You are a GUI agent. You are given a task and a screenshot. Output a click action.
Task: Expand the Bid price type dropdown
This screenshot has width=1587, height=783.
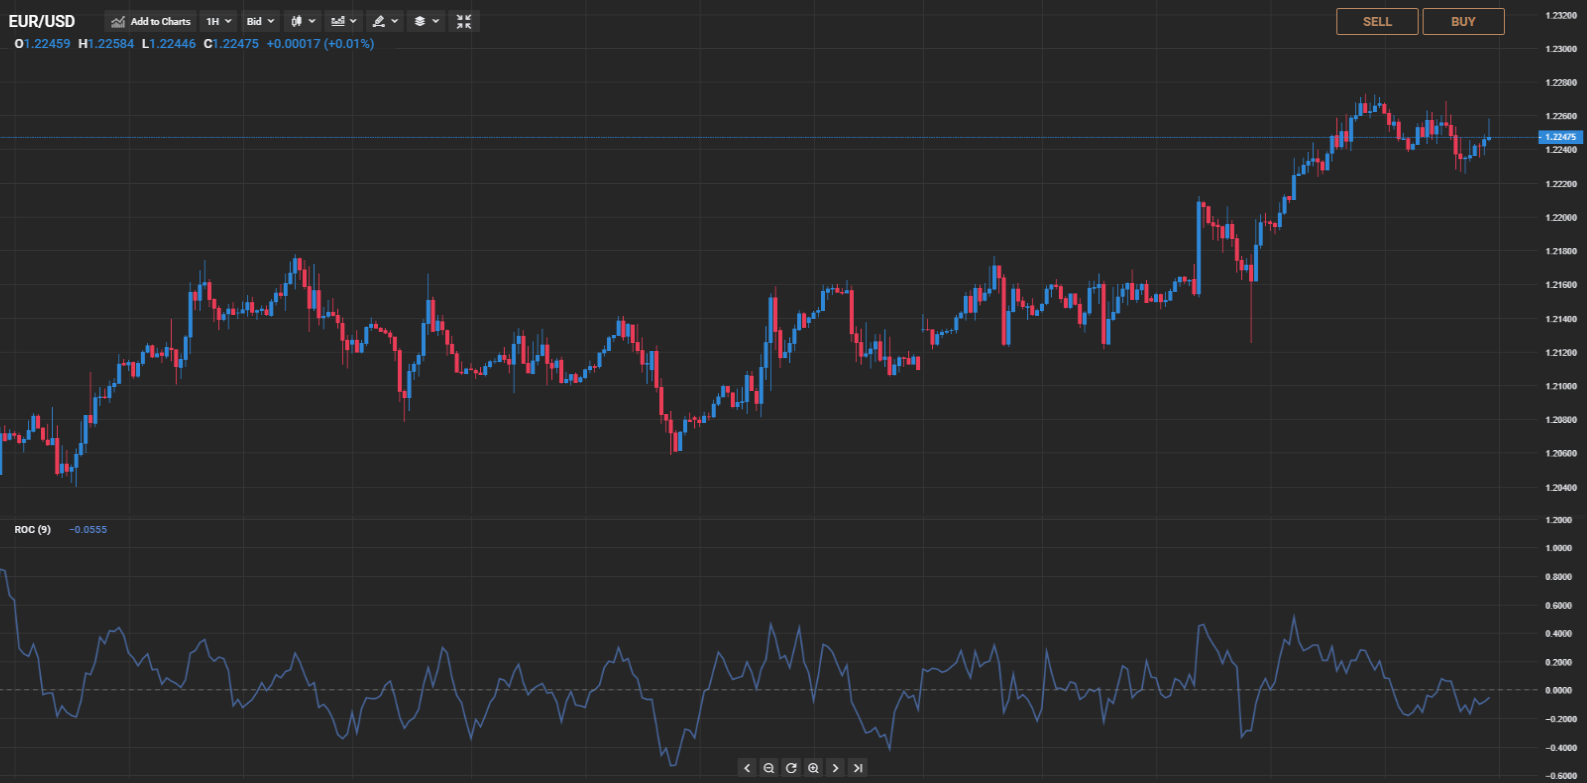pyautogui.click(x=260, y=21)
